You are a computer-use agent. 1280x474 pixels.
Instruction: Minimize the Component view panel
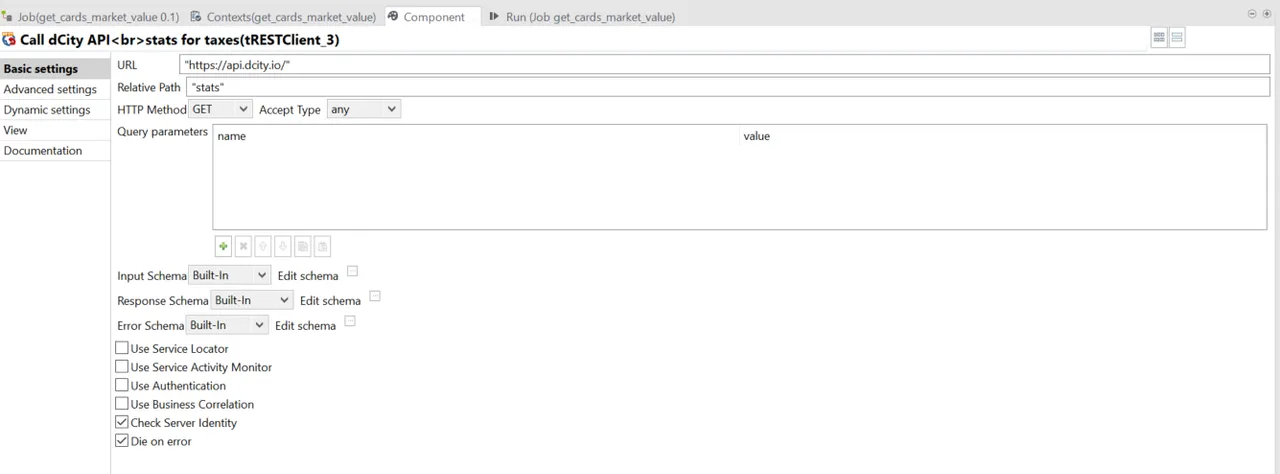[1252, 13]
